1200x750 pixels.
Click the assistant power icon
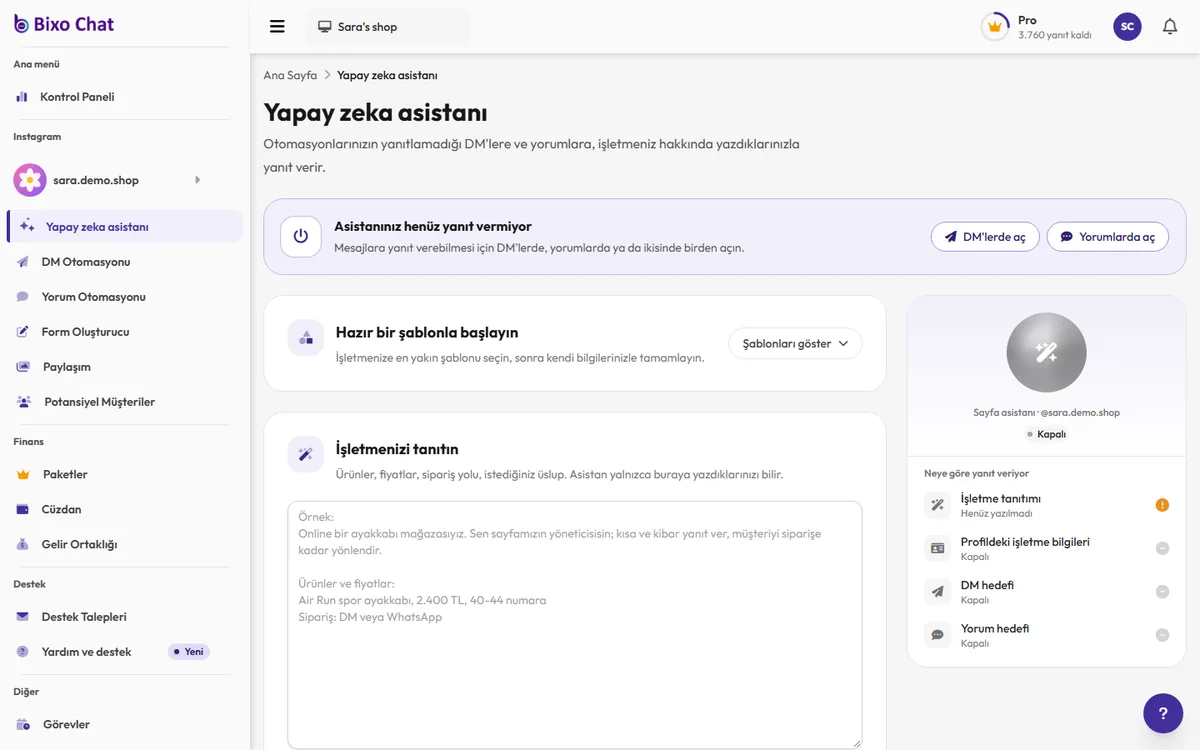[x=301, y=236]
